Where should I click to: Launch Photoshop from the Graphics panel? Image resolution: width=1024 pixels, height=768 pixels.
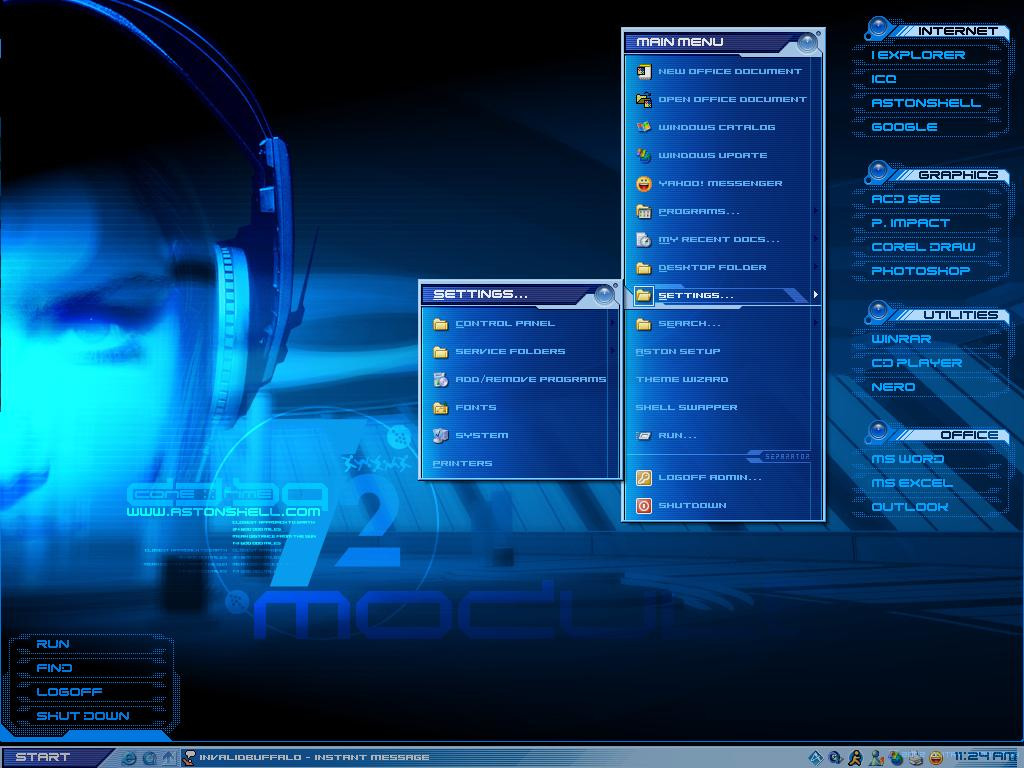pos(921,271)
